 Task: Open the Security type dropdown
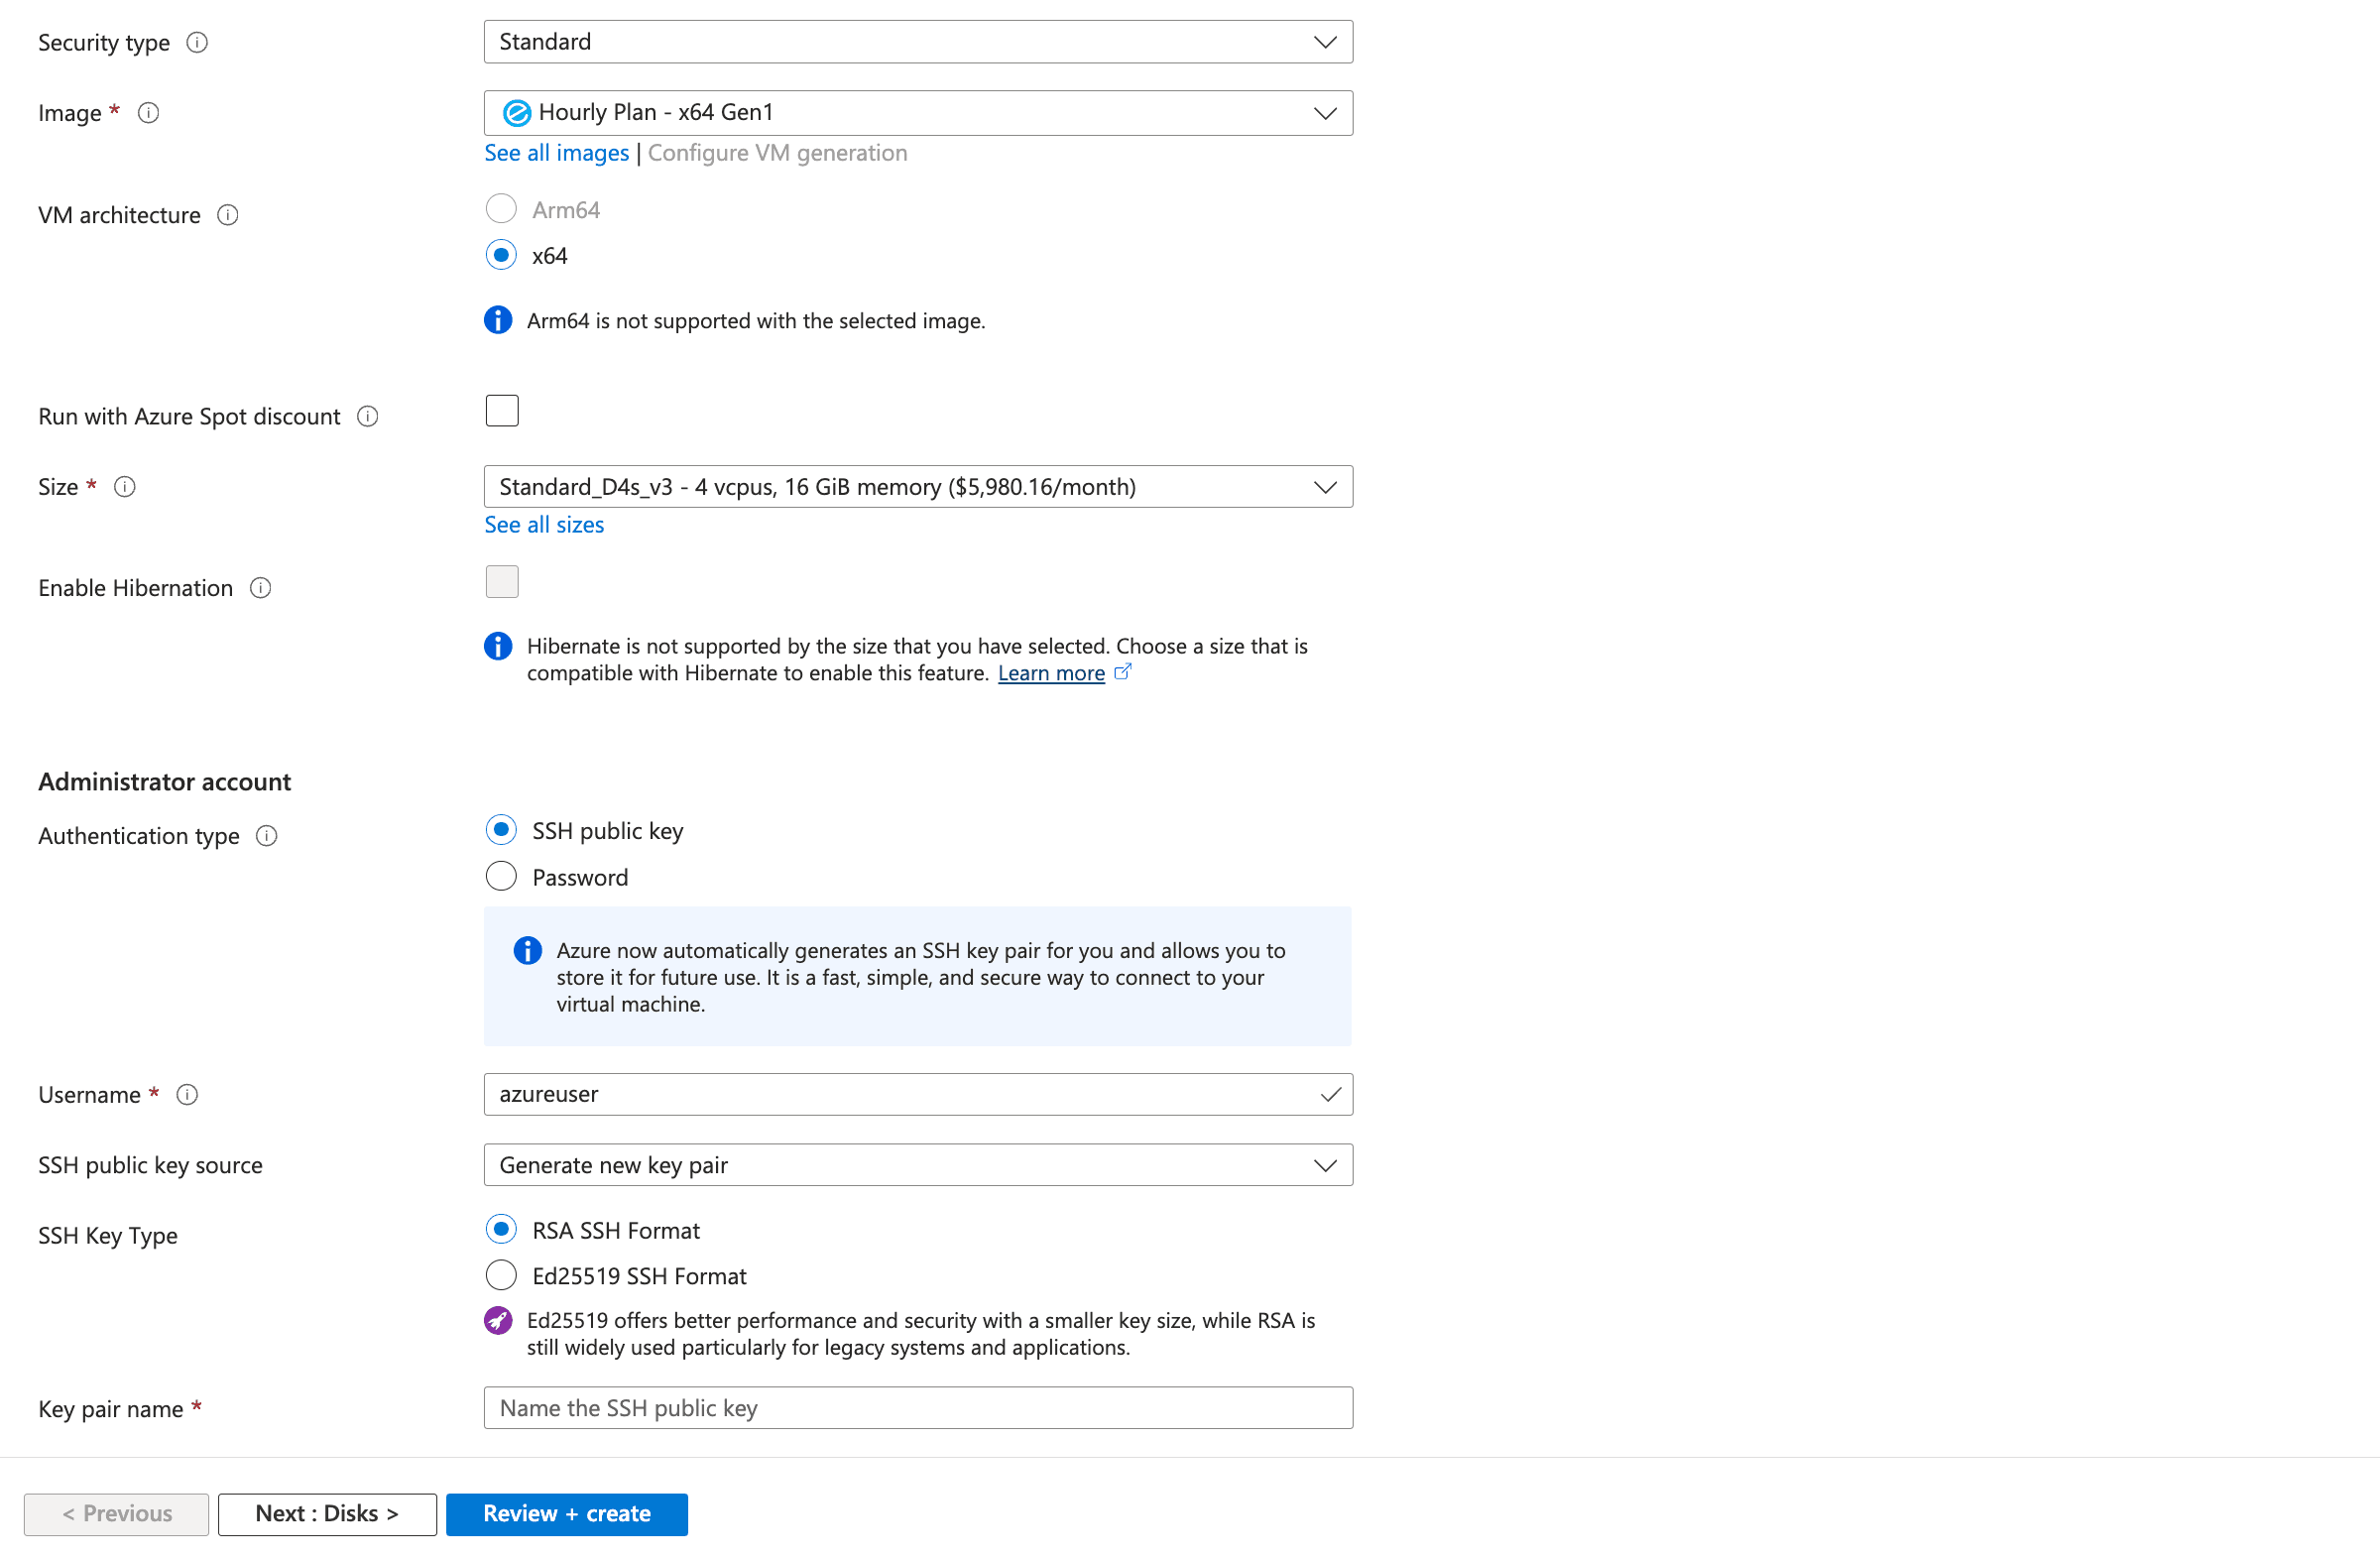coord(917,42)
